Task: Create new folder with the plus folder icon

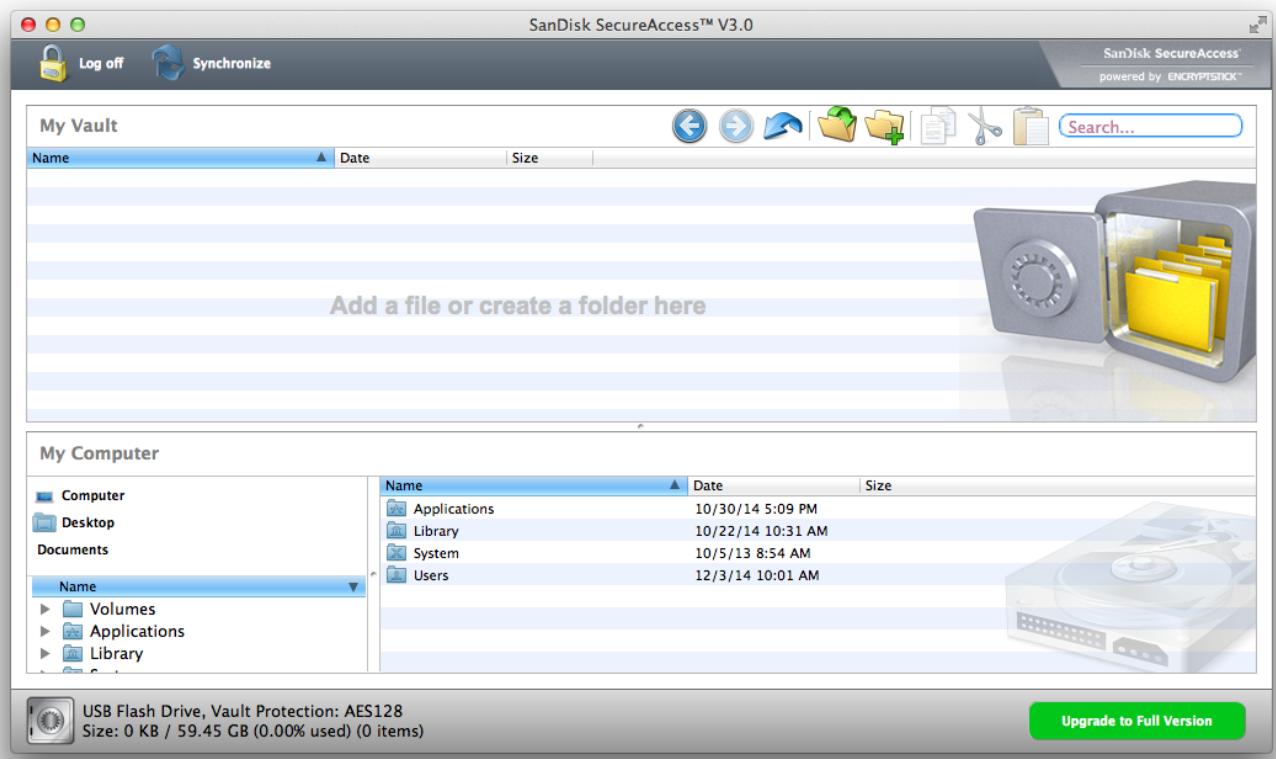Action: [885, 127]
